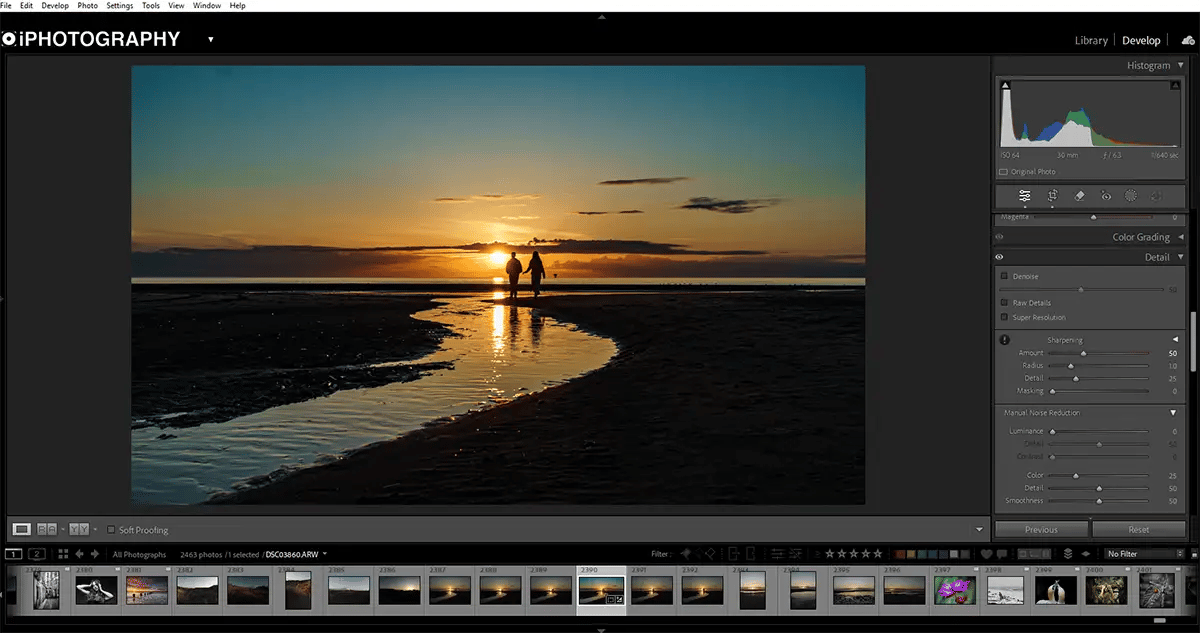Open the toolbar content dropdown triangle

(979, 530)
